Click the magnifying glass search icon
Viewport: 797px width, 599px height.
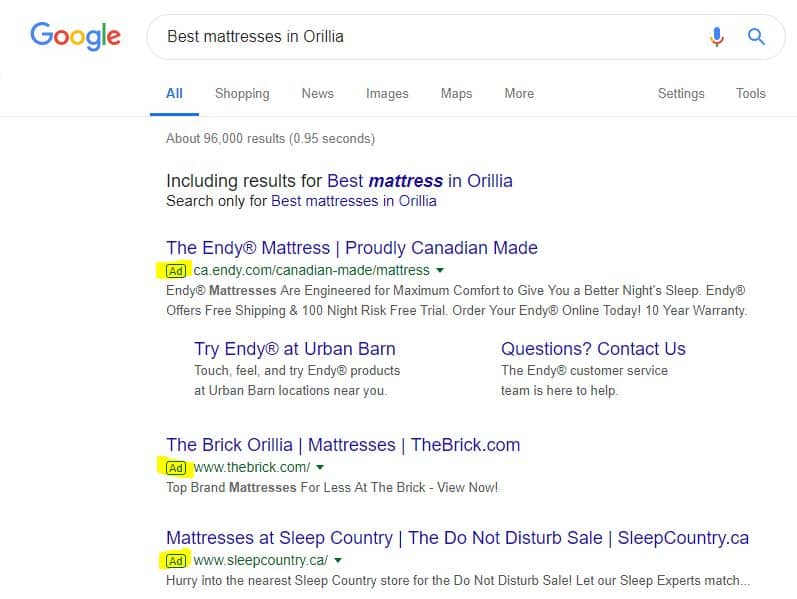(756, 37)
